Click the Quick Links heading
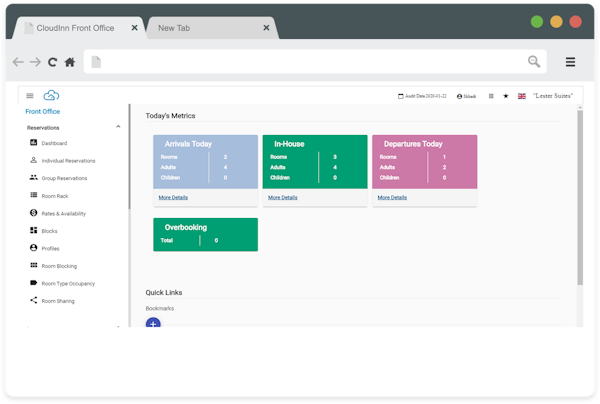The height and width of the screenshot is (404, 600). coord(164,293)
